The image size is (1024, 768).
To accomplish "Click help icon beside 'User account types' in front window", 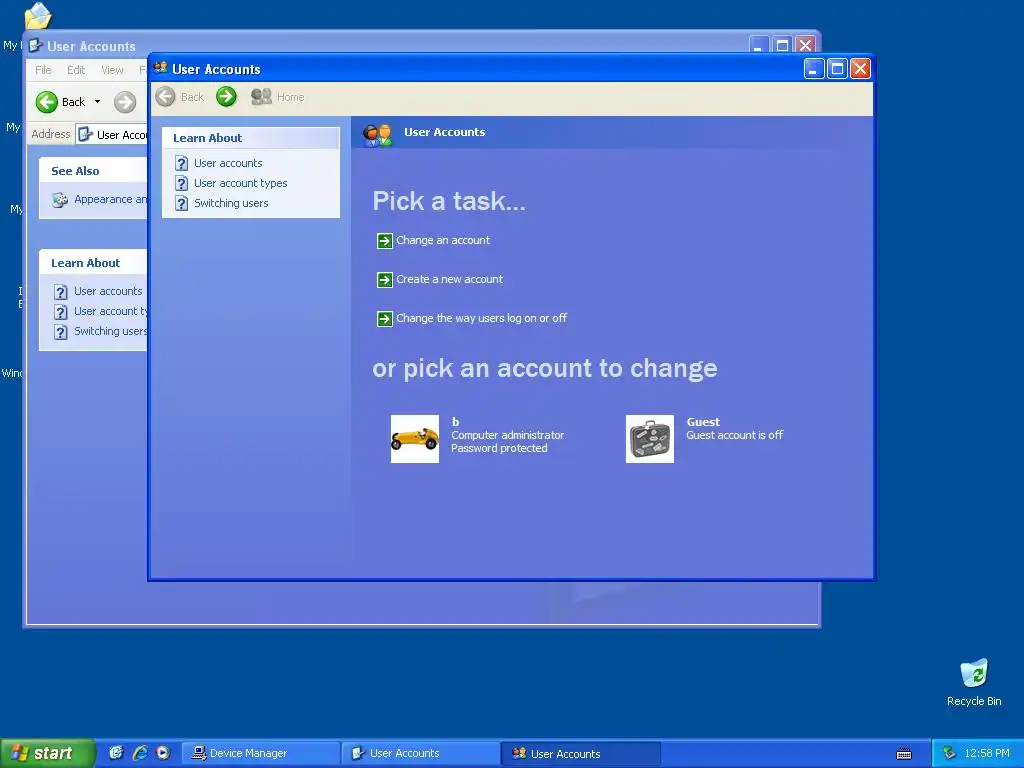I will pyautogui.click(x=182, y=184).
